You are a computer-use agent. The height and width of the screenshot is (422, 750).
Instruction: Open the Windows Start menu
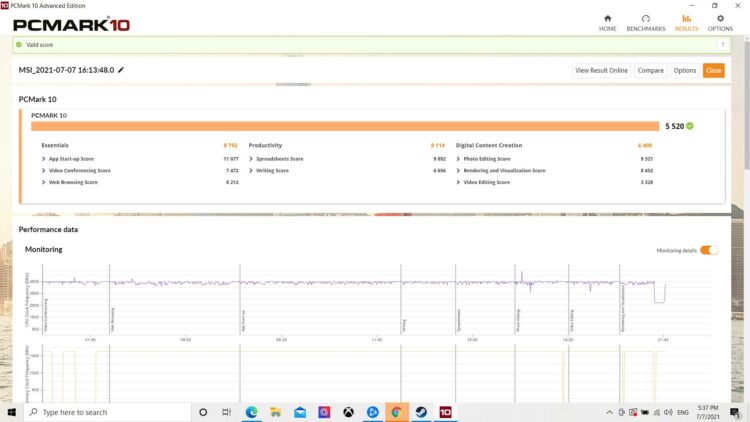[x=11, y=412]
